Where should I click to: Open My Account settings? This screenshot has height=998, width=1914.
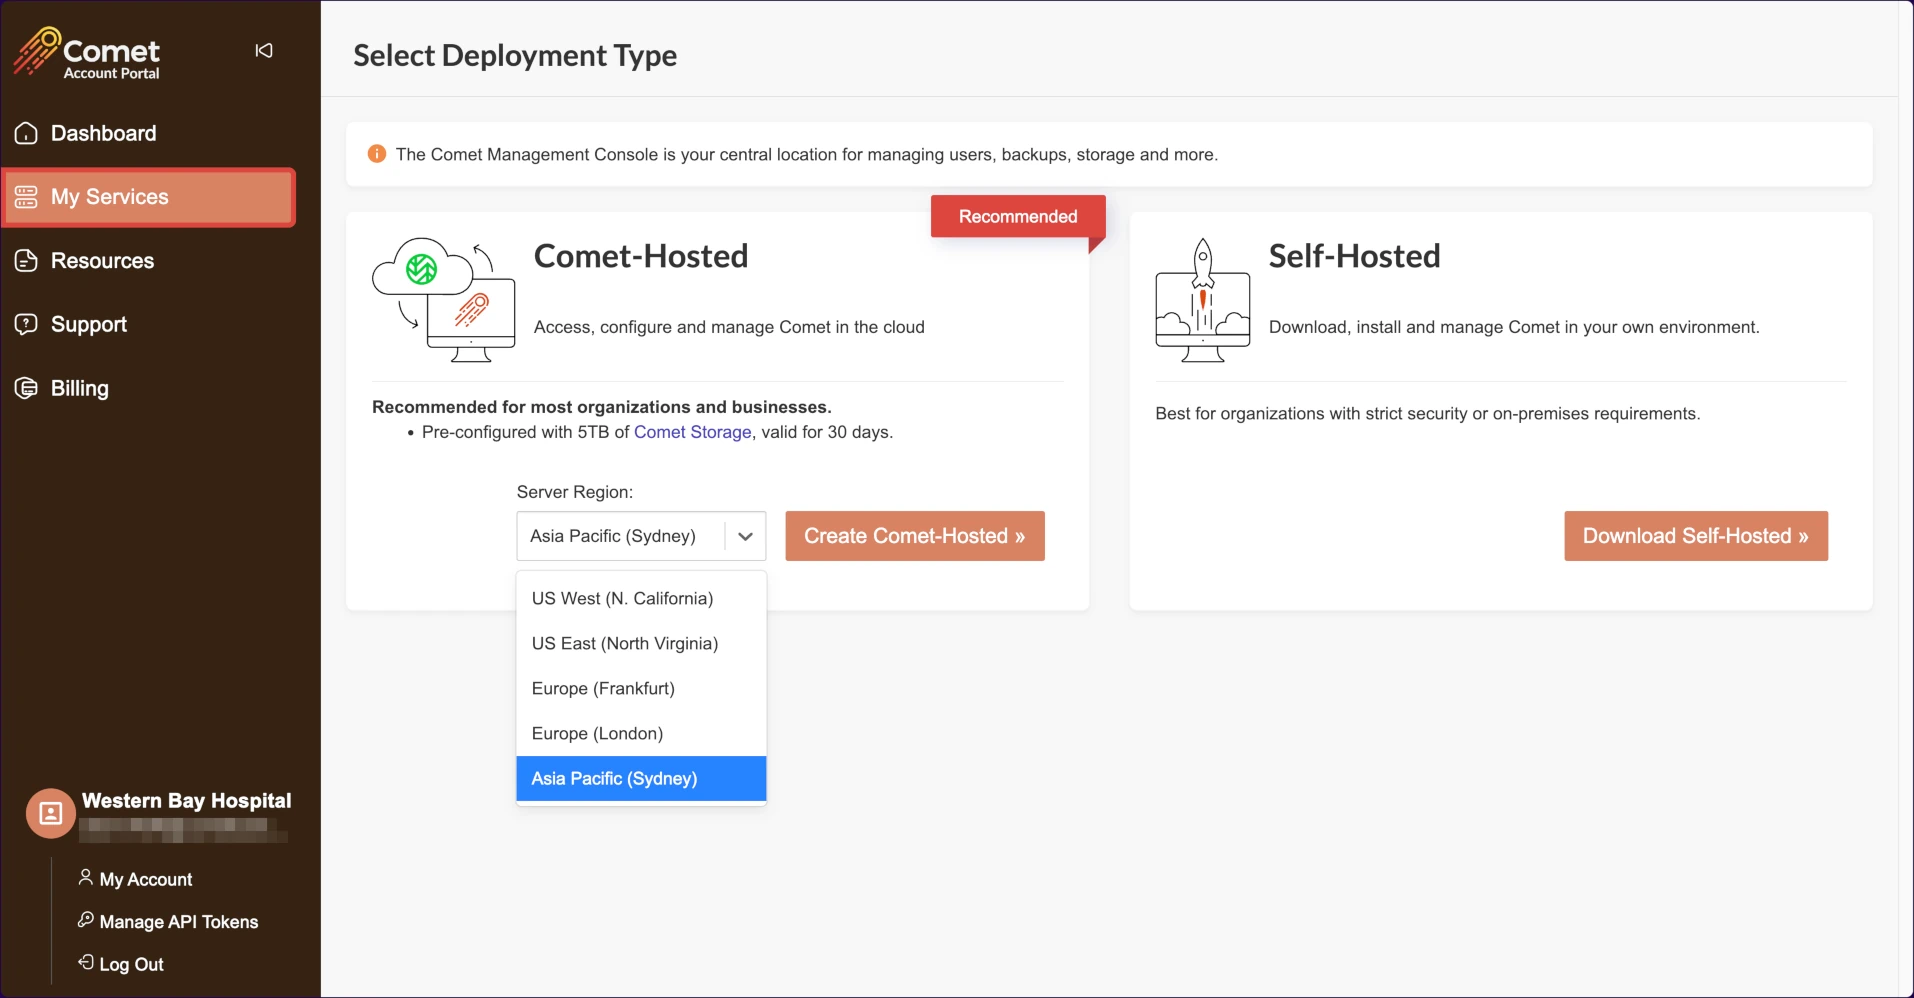point(146,879)
